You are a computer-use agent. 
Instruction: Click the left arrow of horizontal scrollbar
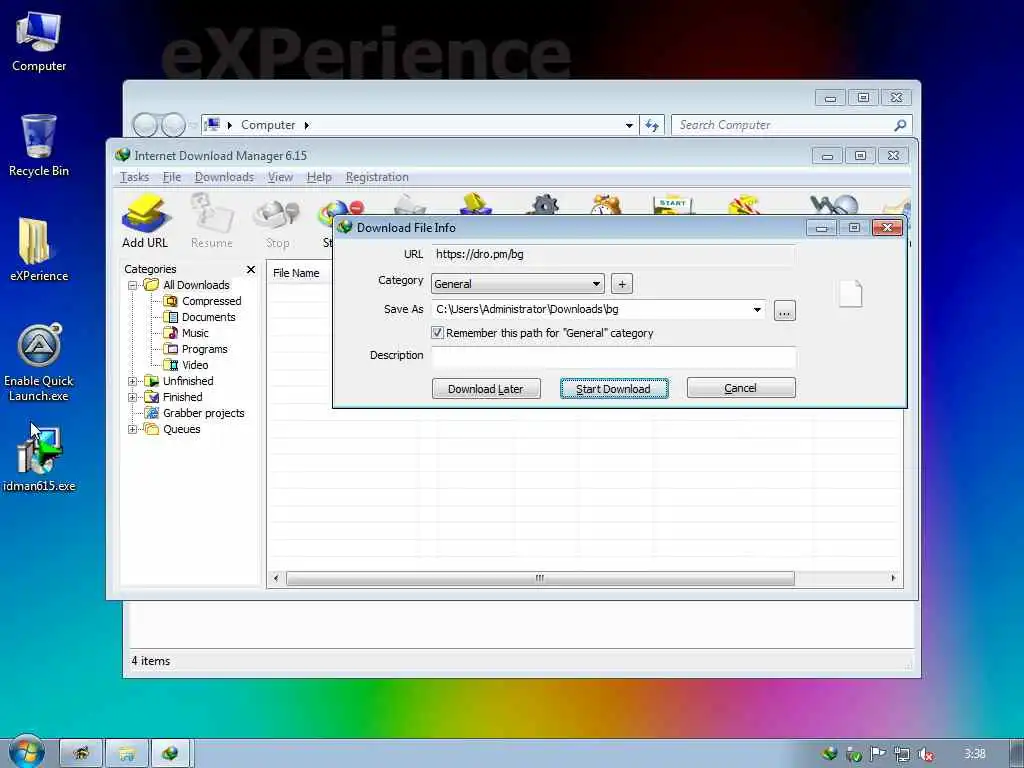[x=276, y=578]
